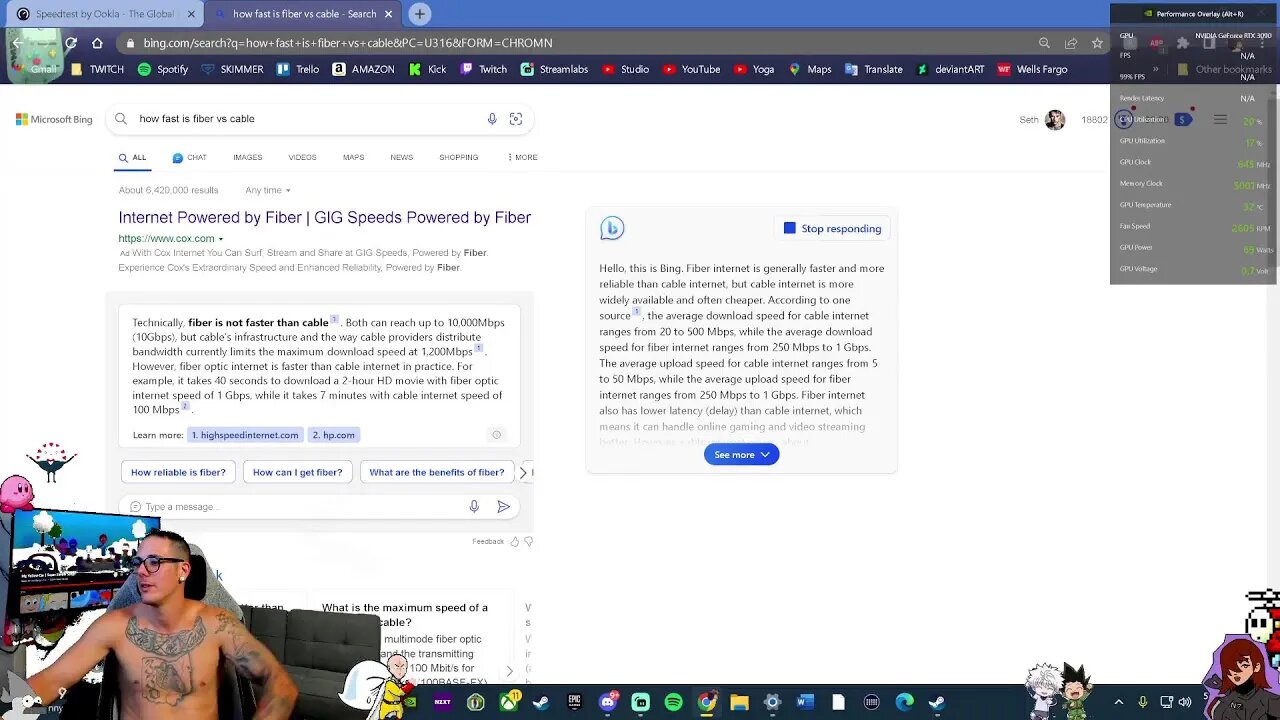Expand the See more button in Bing answer
Image resolution: width=1280 pixels, height=720 pixels.
pyautogui.click(x=741, y=455)
